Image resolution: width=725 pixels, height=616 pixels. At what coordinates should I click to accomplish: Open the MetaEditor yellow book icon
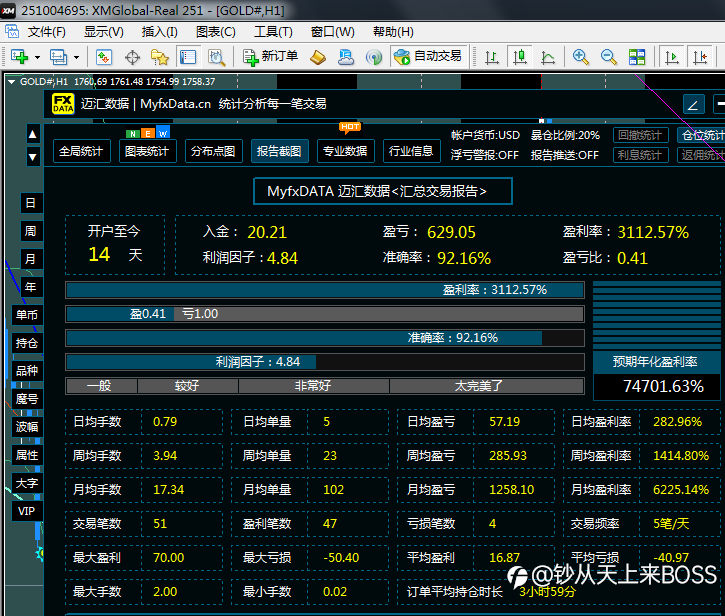(x=318, y=57)
